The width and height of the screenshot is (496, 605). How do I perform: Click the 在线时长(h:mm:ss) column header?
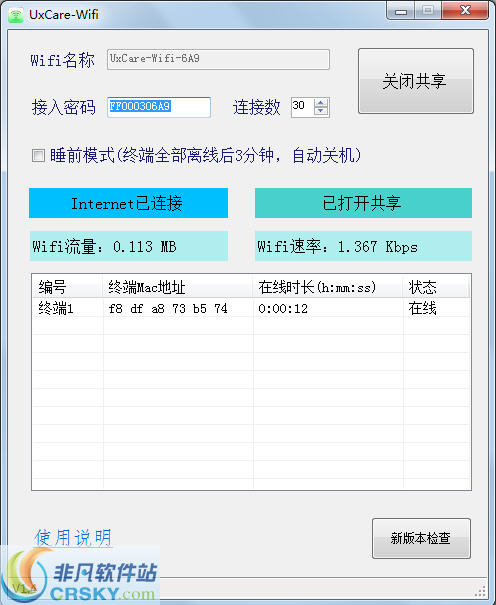pos(328,287)
